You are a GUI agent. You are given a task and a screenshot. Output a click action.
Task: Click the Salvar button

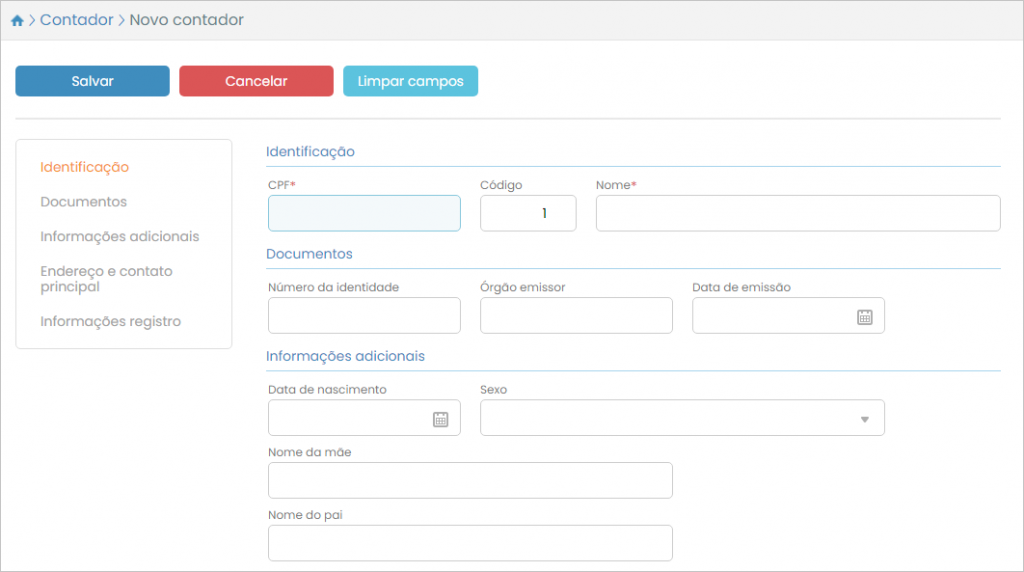(92, 81)
